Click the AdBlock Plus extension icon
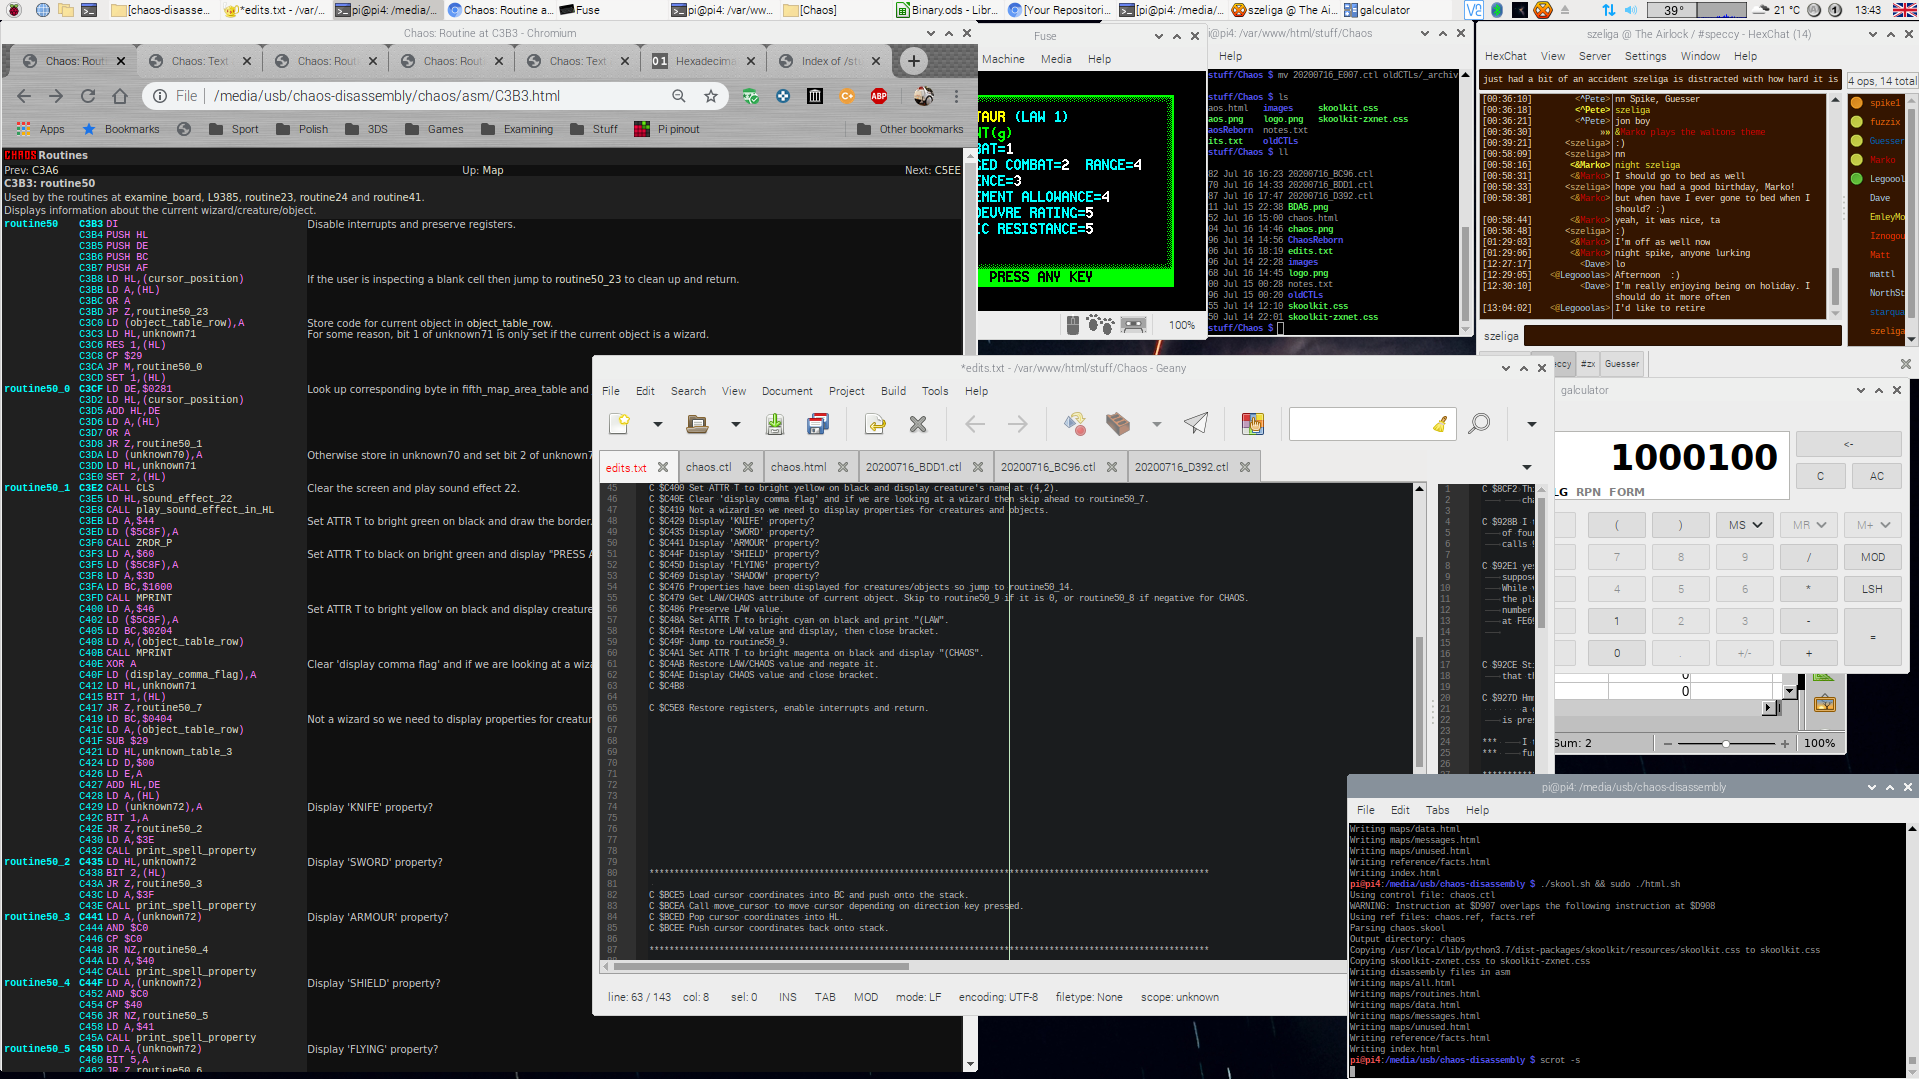The width and height of the screenshot is (1919, 1079). tap(879, 96)
